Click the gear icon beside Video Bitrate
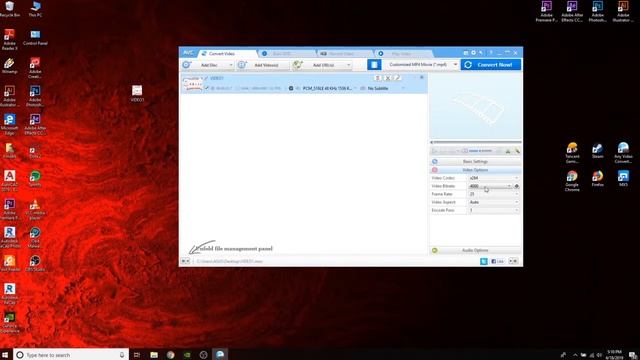 [x=517, y=186]
